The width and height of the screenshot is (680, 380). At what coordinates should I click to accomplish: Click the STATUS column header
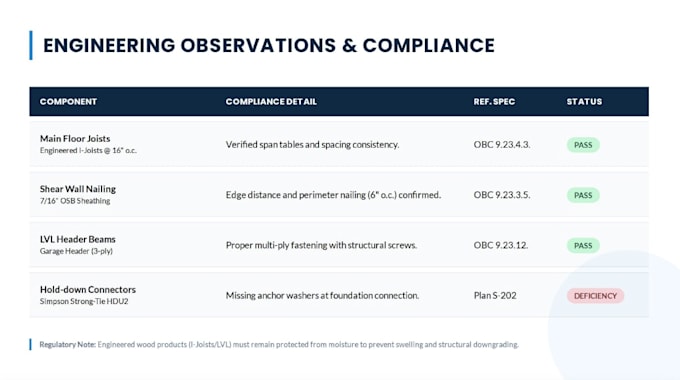tap(584, 102)
